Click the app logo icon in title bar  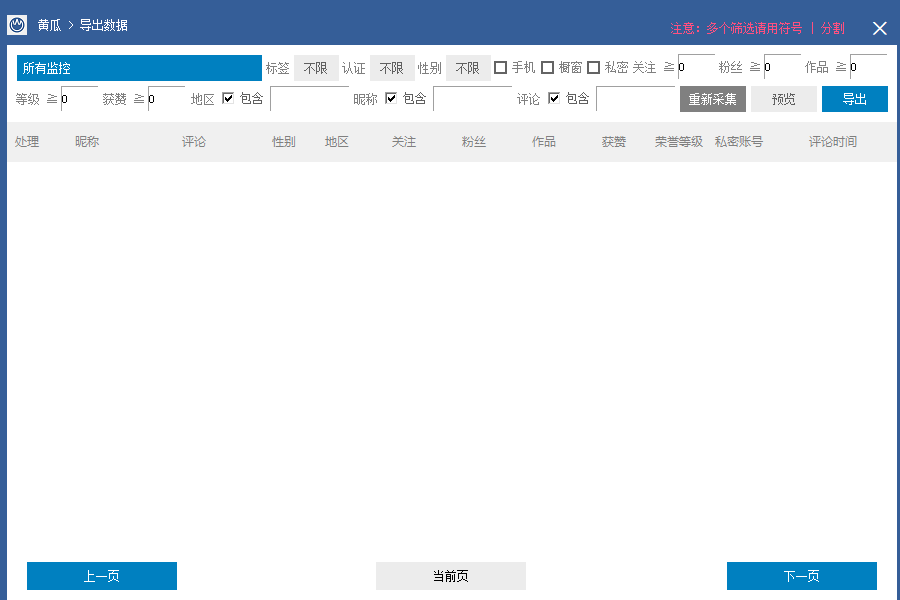pyautogui.click(x=17, y=26)
